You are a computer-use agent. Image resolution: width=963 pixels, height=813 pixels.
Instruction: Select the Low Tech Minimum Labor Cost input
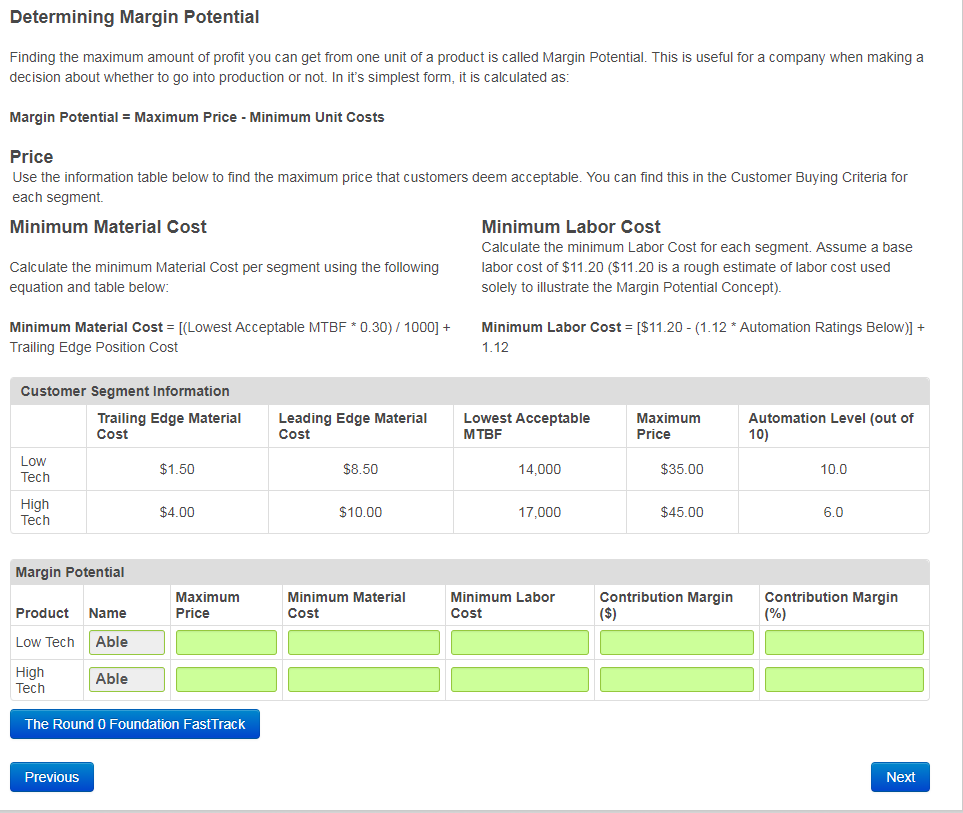[x=519, y=642]
